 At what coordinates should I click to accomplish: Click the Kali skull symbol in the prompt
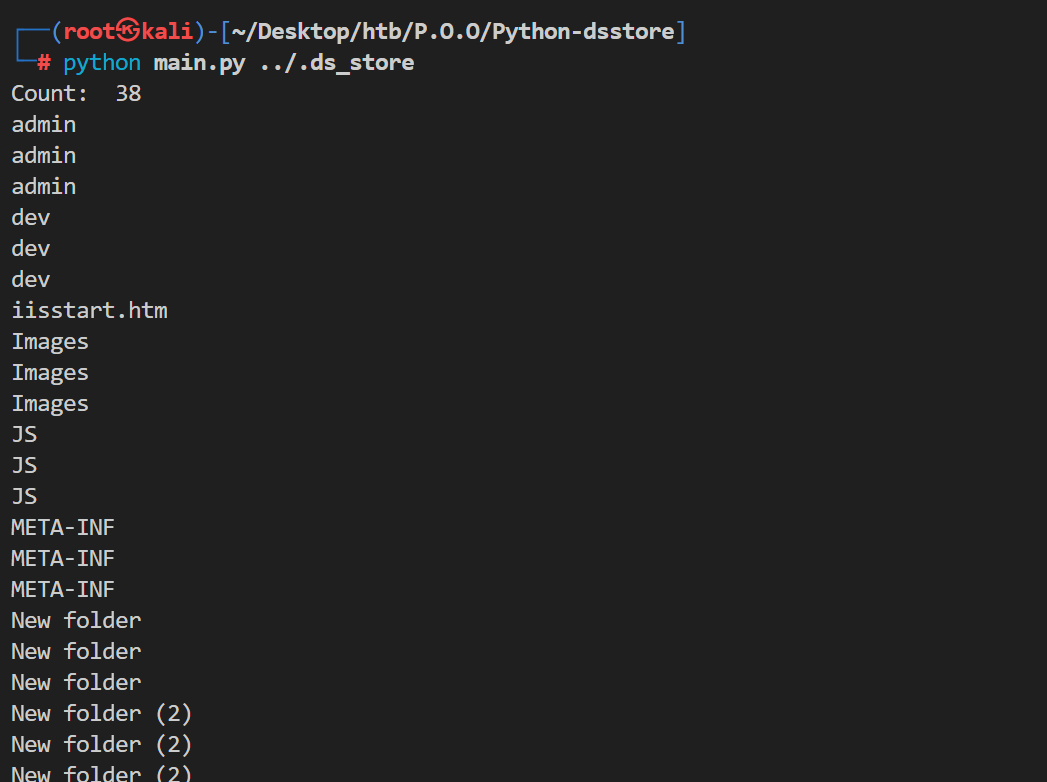tap(128, 32)
